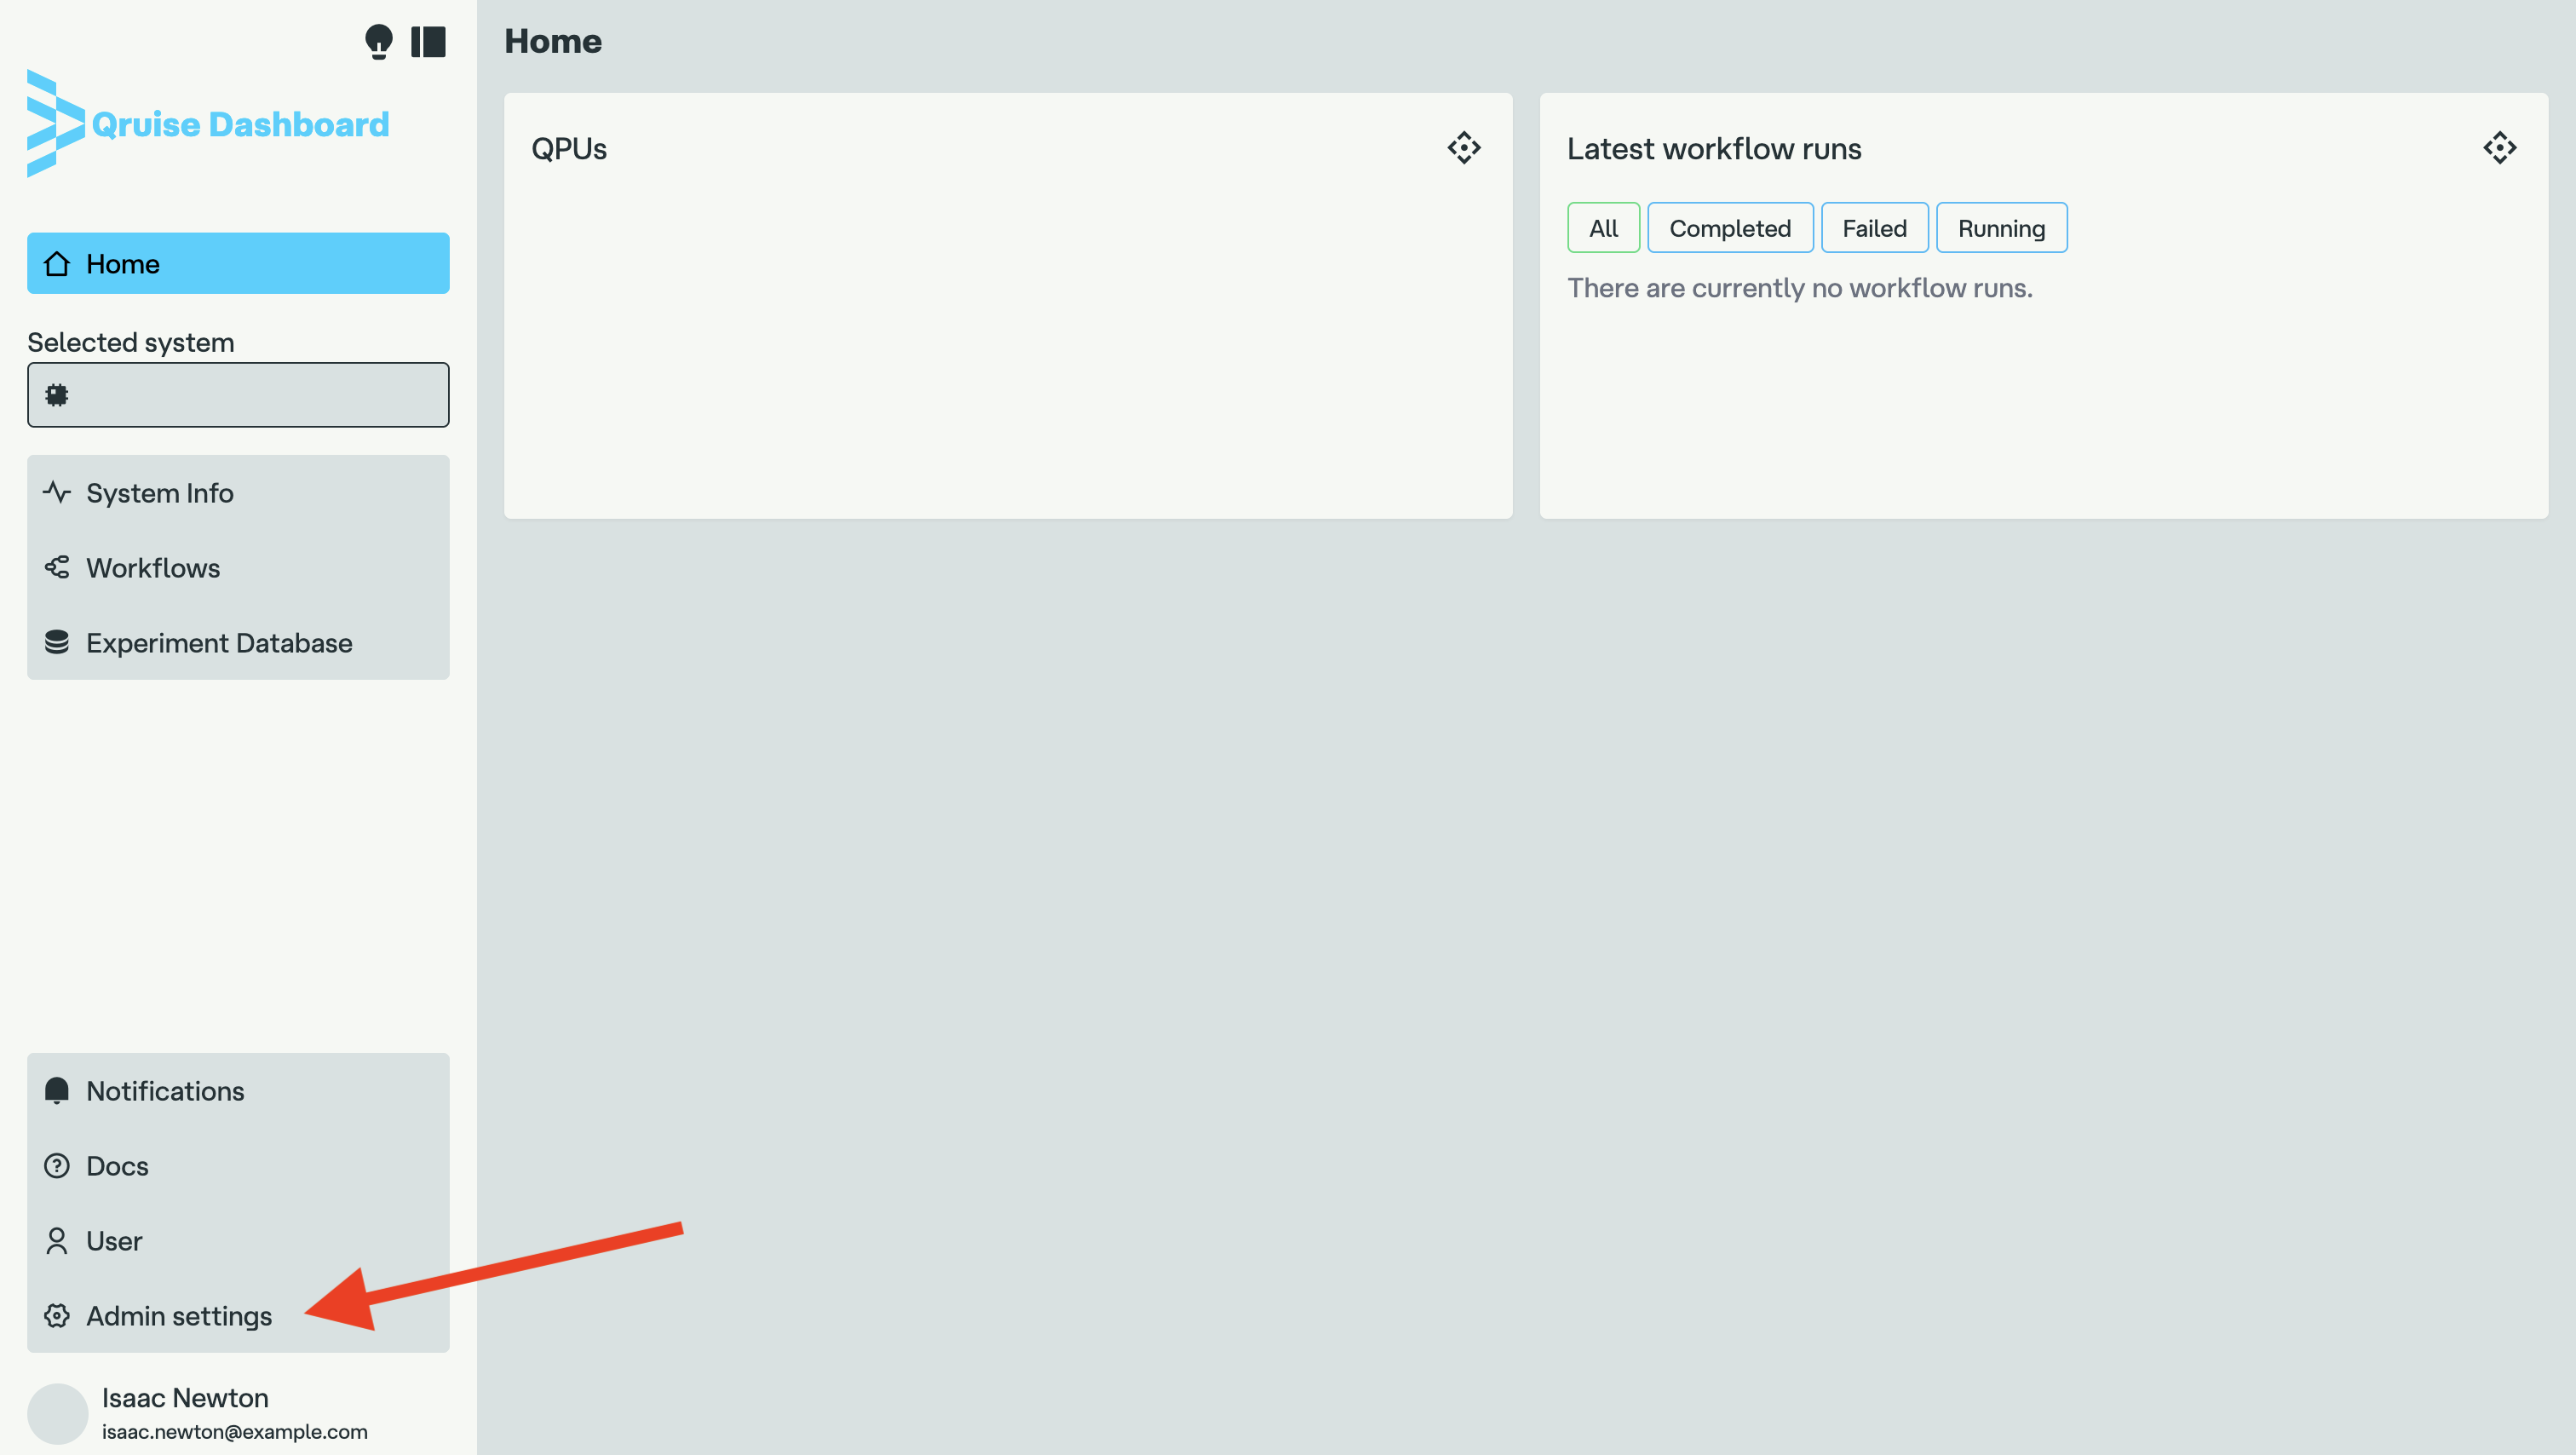The image size is (2576, 1455).
Task: Open Admin settings via the gear icon
Action: pyautogui.click(x=57, y=1315)
